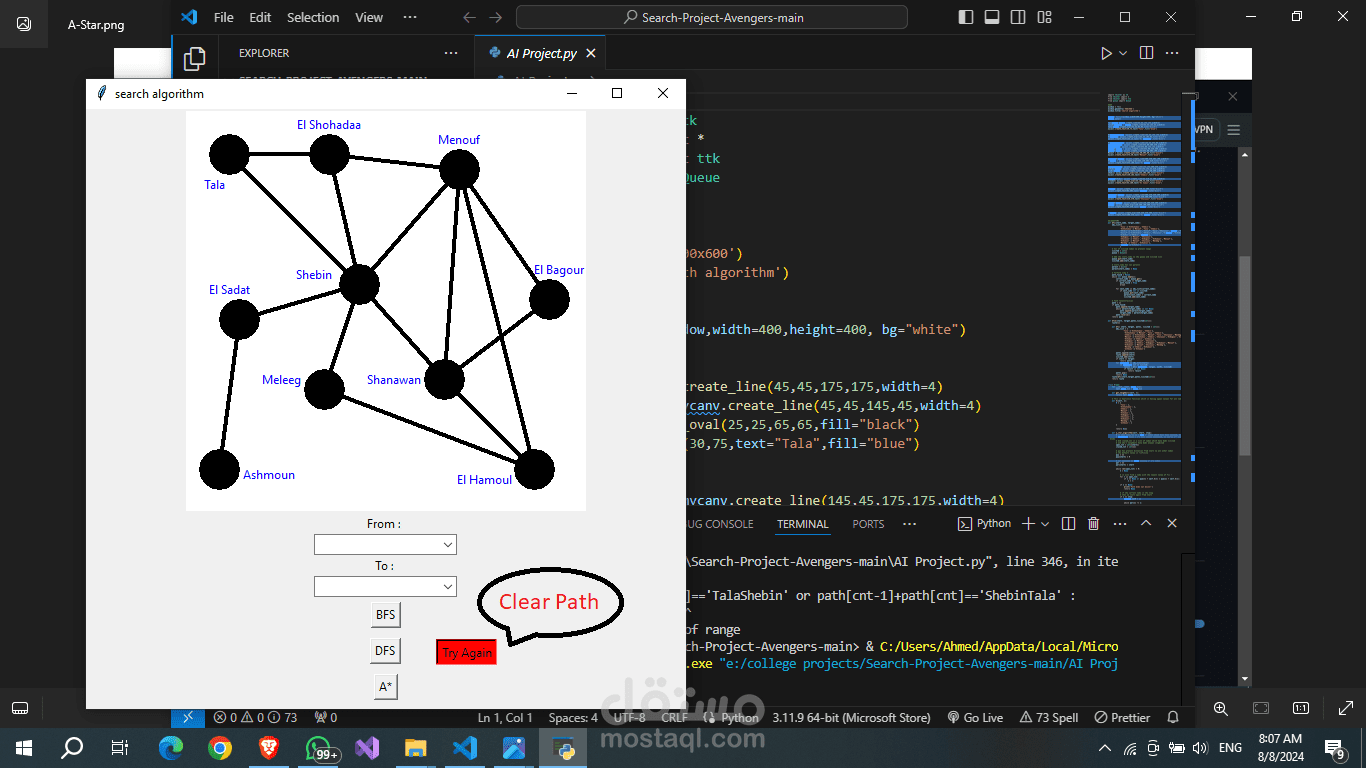This screenshot has width=1366, height=768.
Task: Change file encoding UTF-8
Action: click(x=629, y=717)
